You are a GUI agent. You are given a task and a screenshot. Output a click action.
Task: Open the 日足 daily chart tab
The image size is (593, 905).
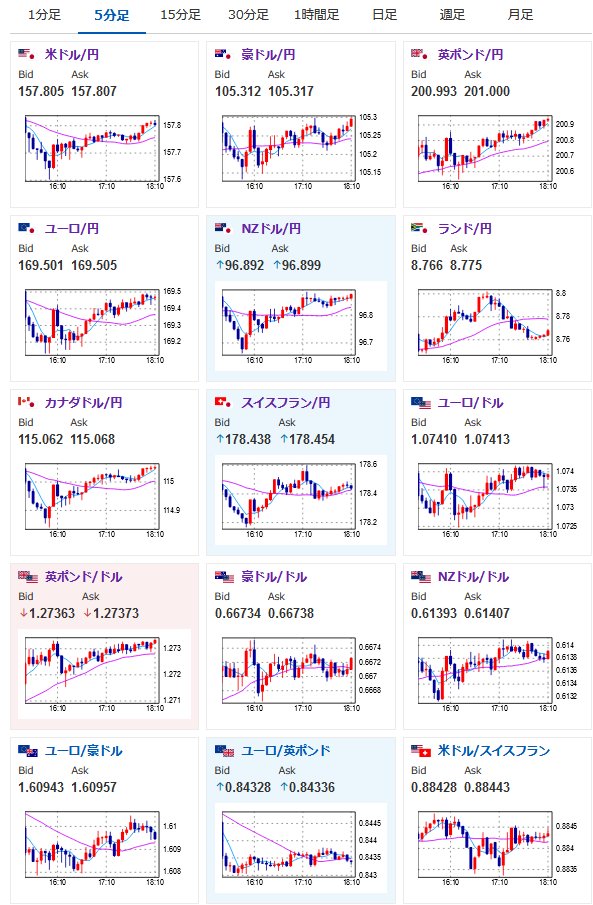click(385, 14)
